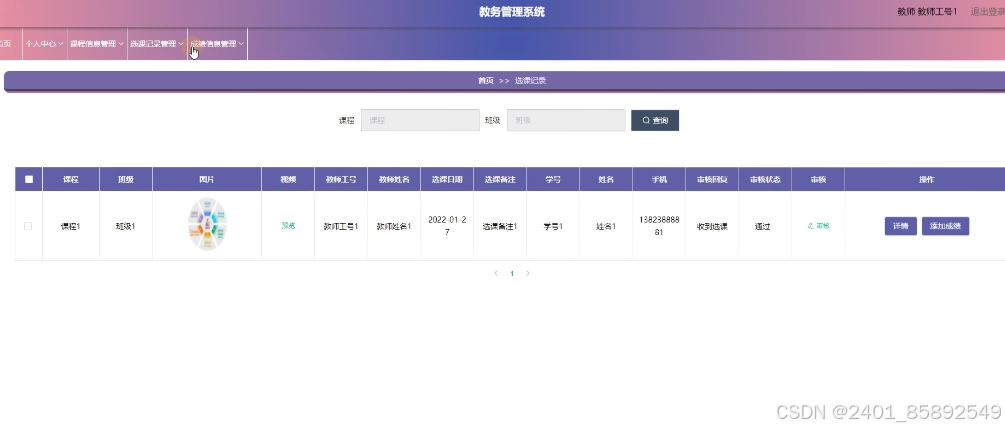Click the 选课记录 breadcrumb text
This screenshot has height=430, width=1005.
click(530, 81)
